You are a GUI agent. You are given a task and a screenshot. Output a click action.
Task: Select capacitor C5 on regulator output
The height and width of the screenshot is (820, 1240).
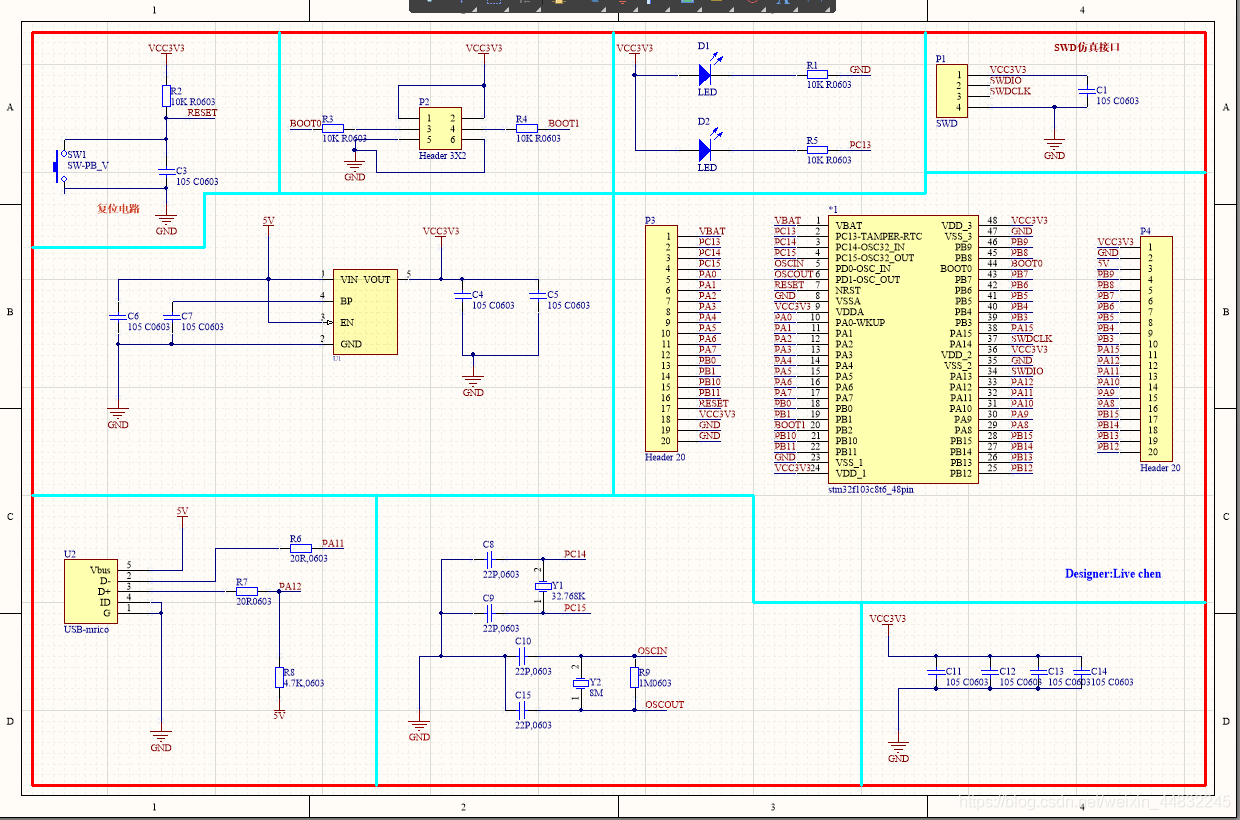[x=538, y=295]
